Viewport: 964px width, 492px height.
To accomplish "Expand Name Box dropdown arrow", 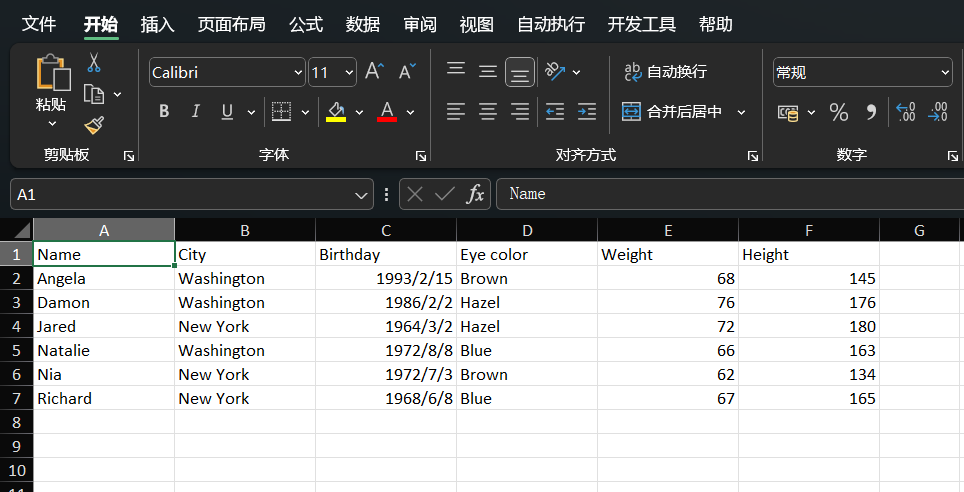I will pyautogui.click(x=361, y=196).
